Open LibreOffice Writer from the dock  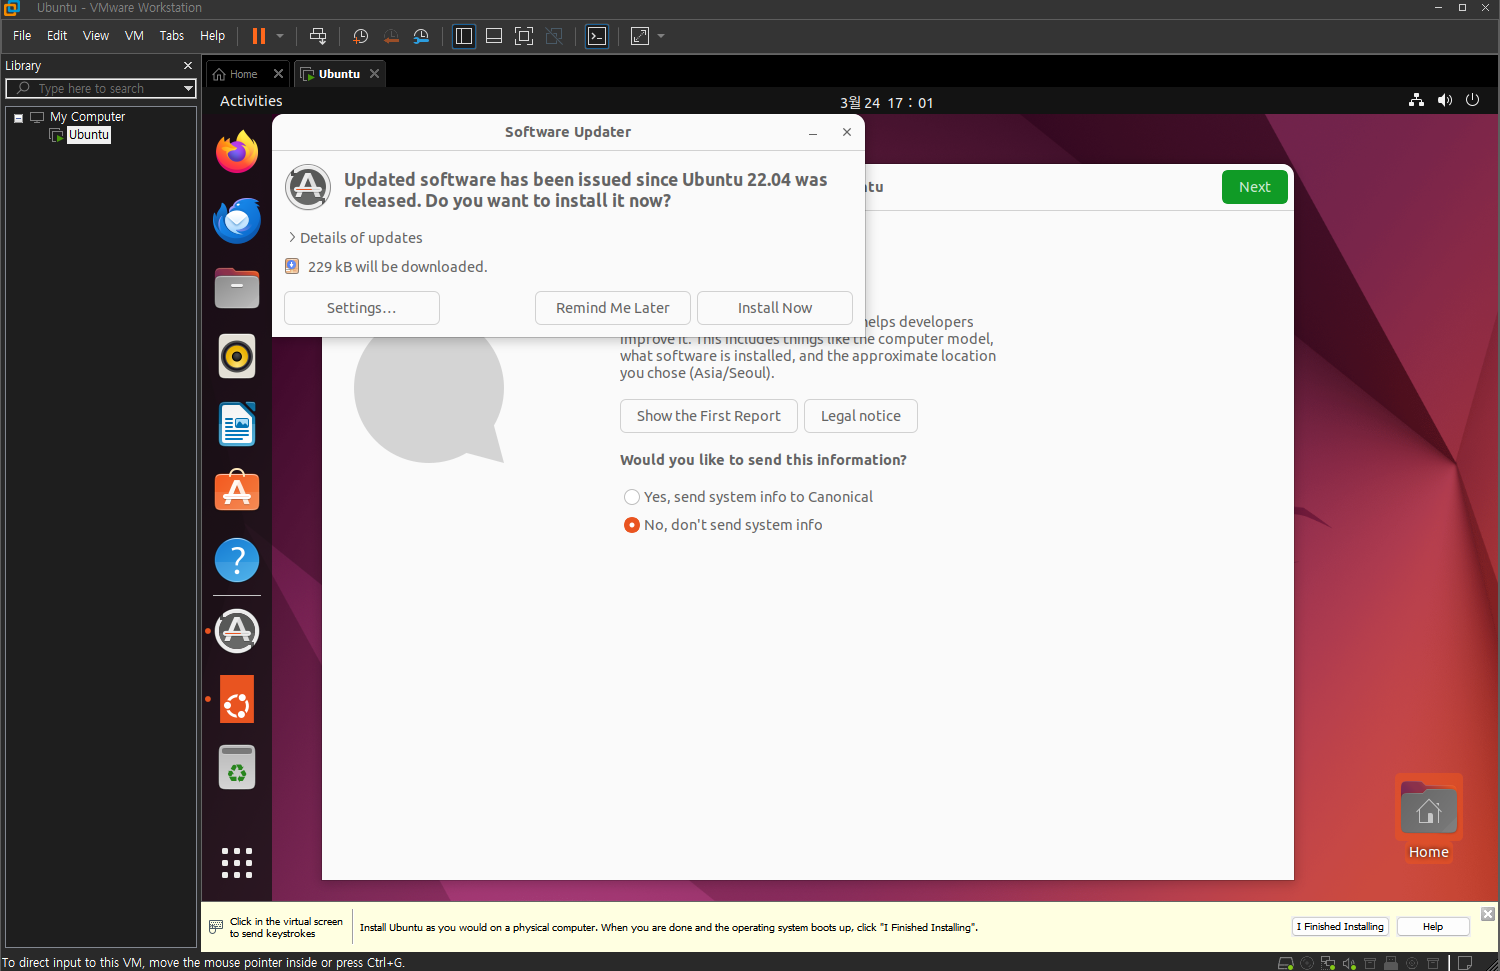(x=237, y=424)
